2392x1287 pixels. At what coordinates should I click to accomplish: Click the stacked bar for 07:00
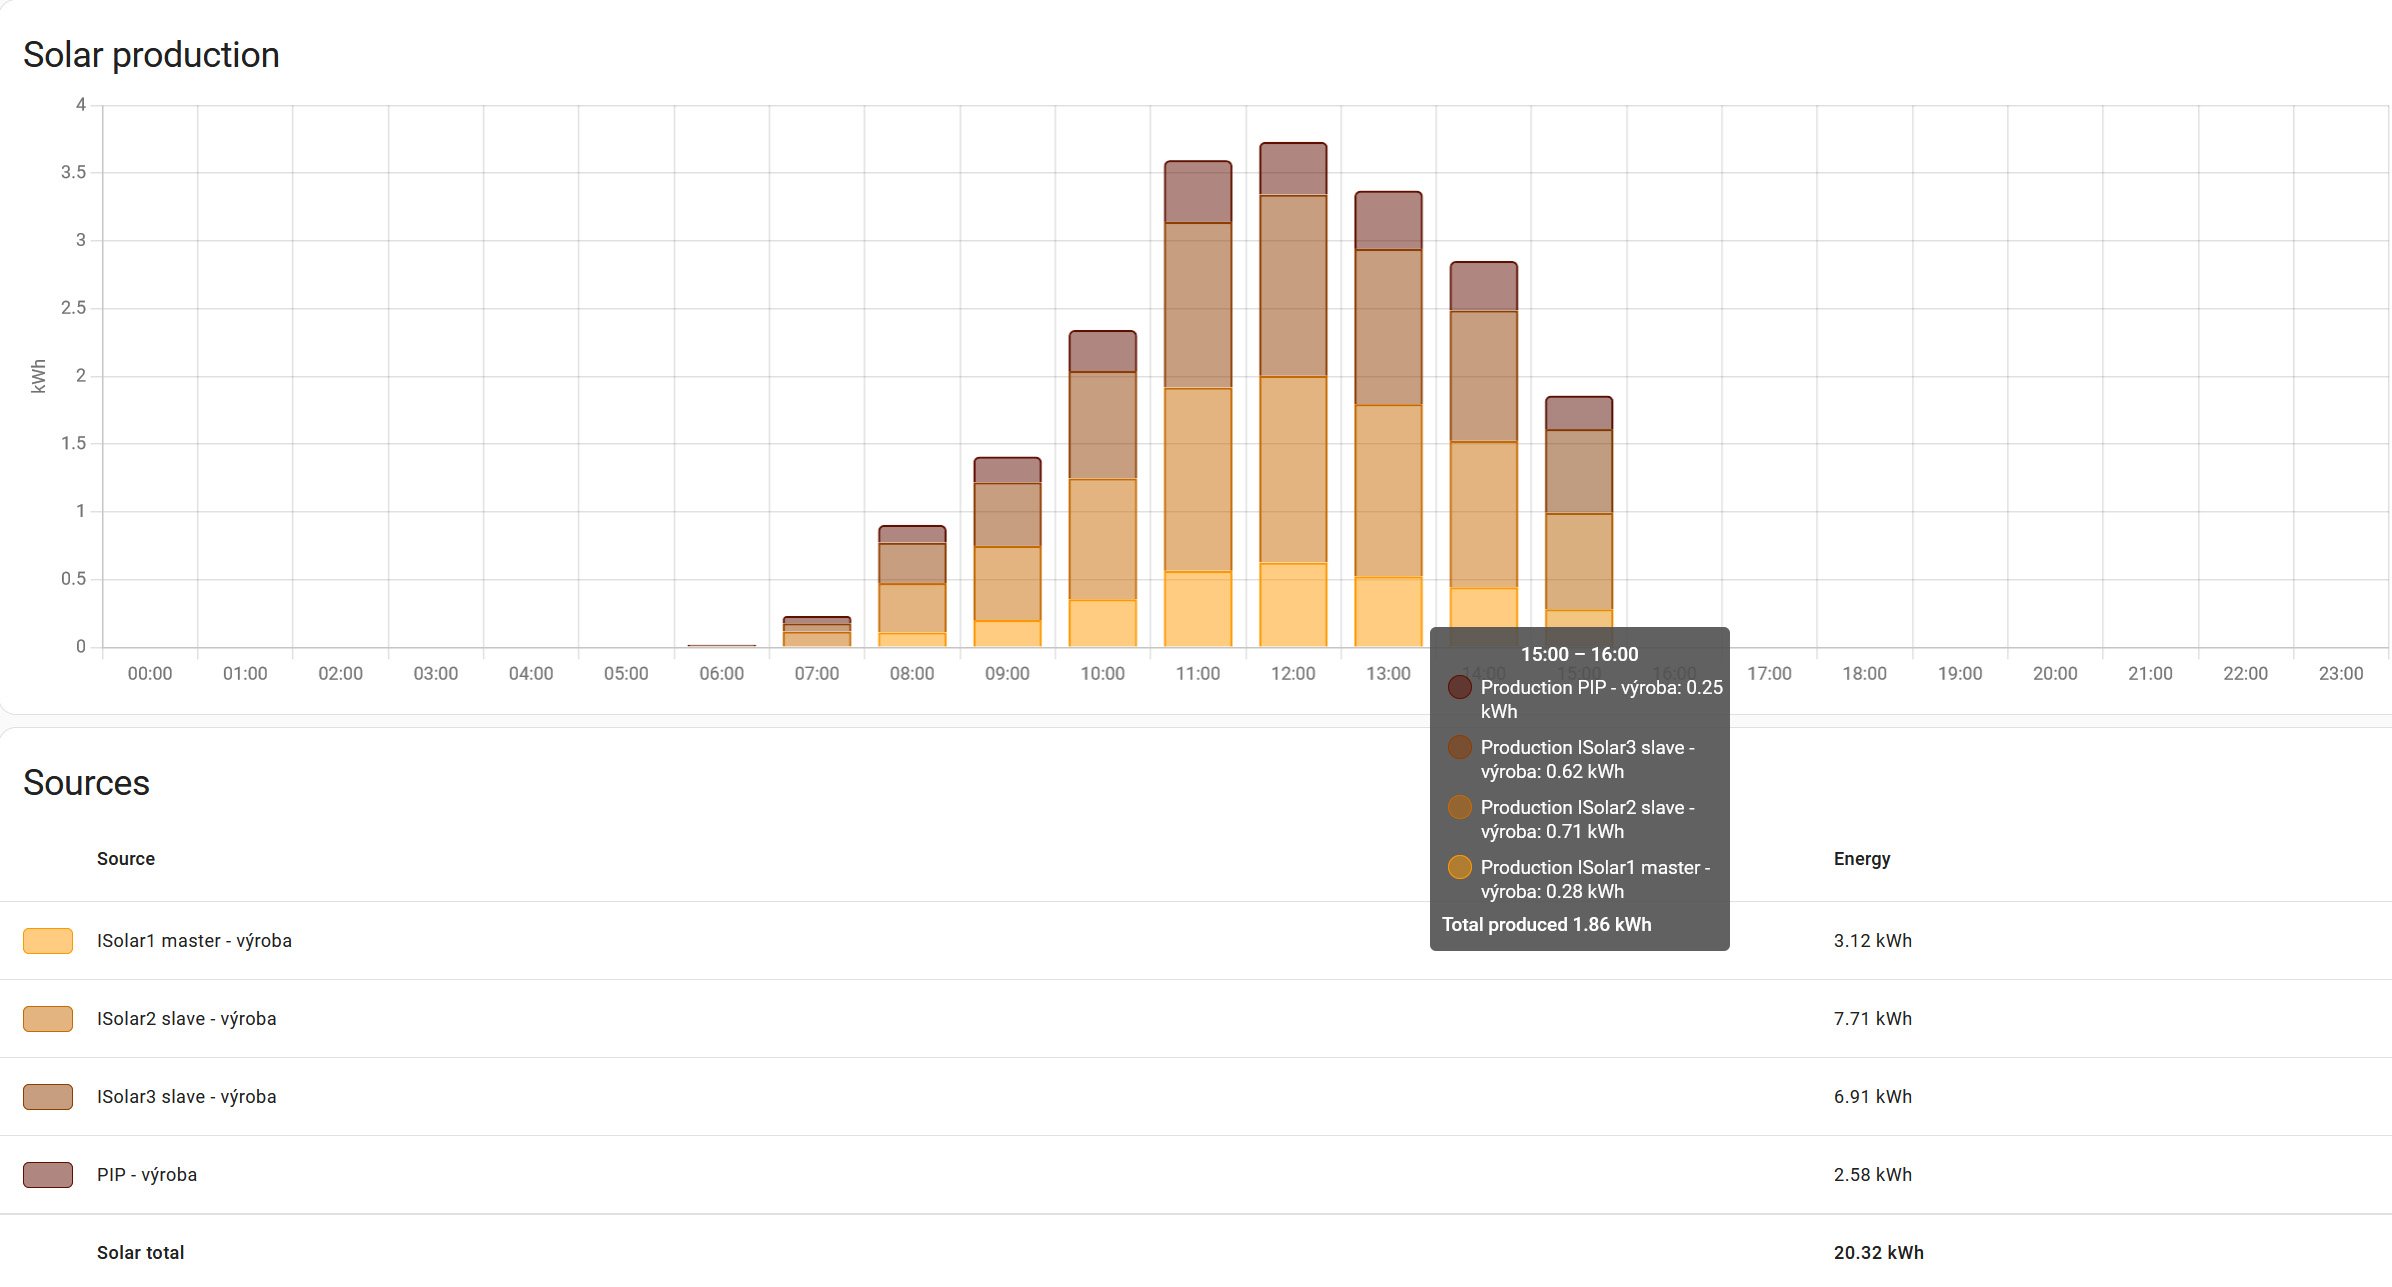(x=817, y=632)
